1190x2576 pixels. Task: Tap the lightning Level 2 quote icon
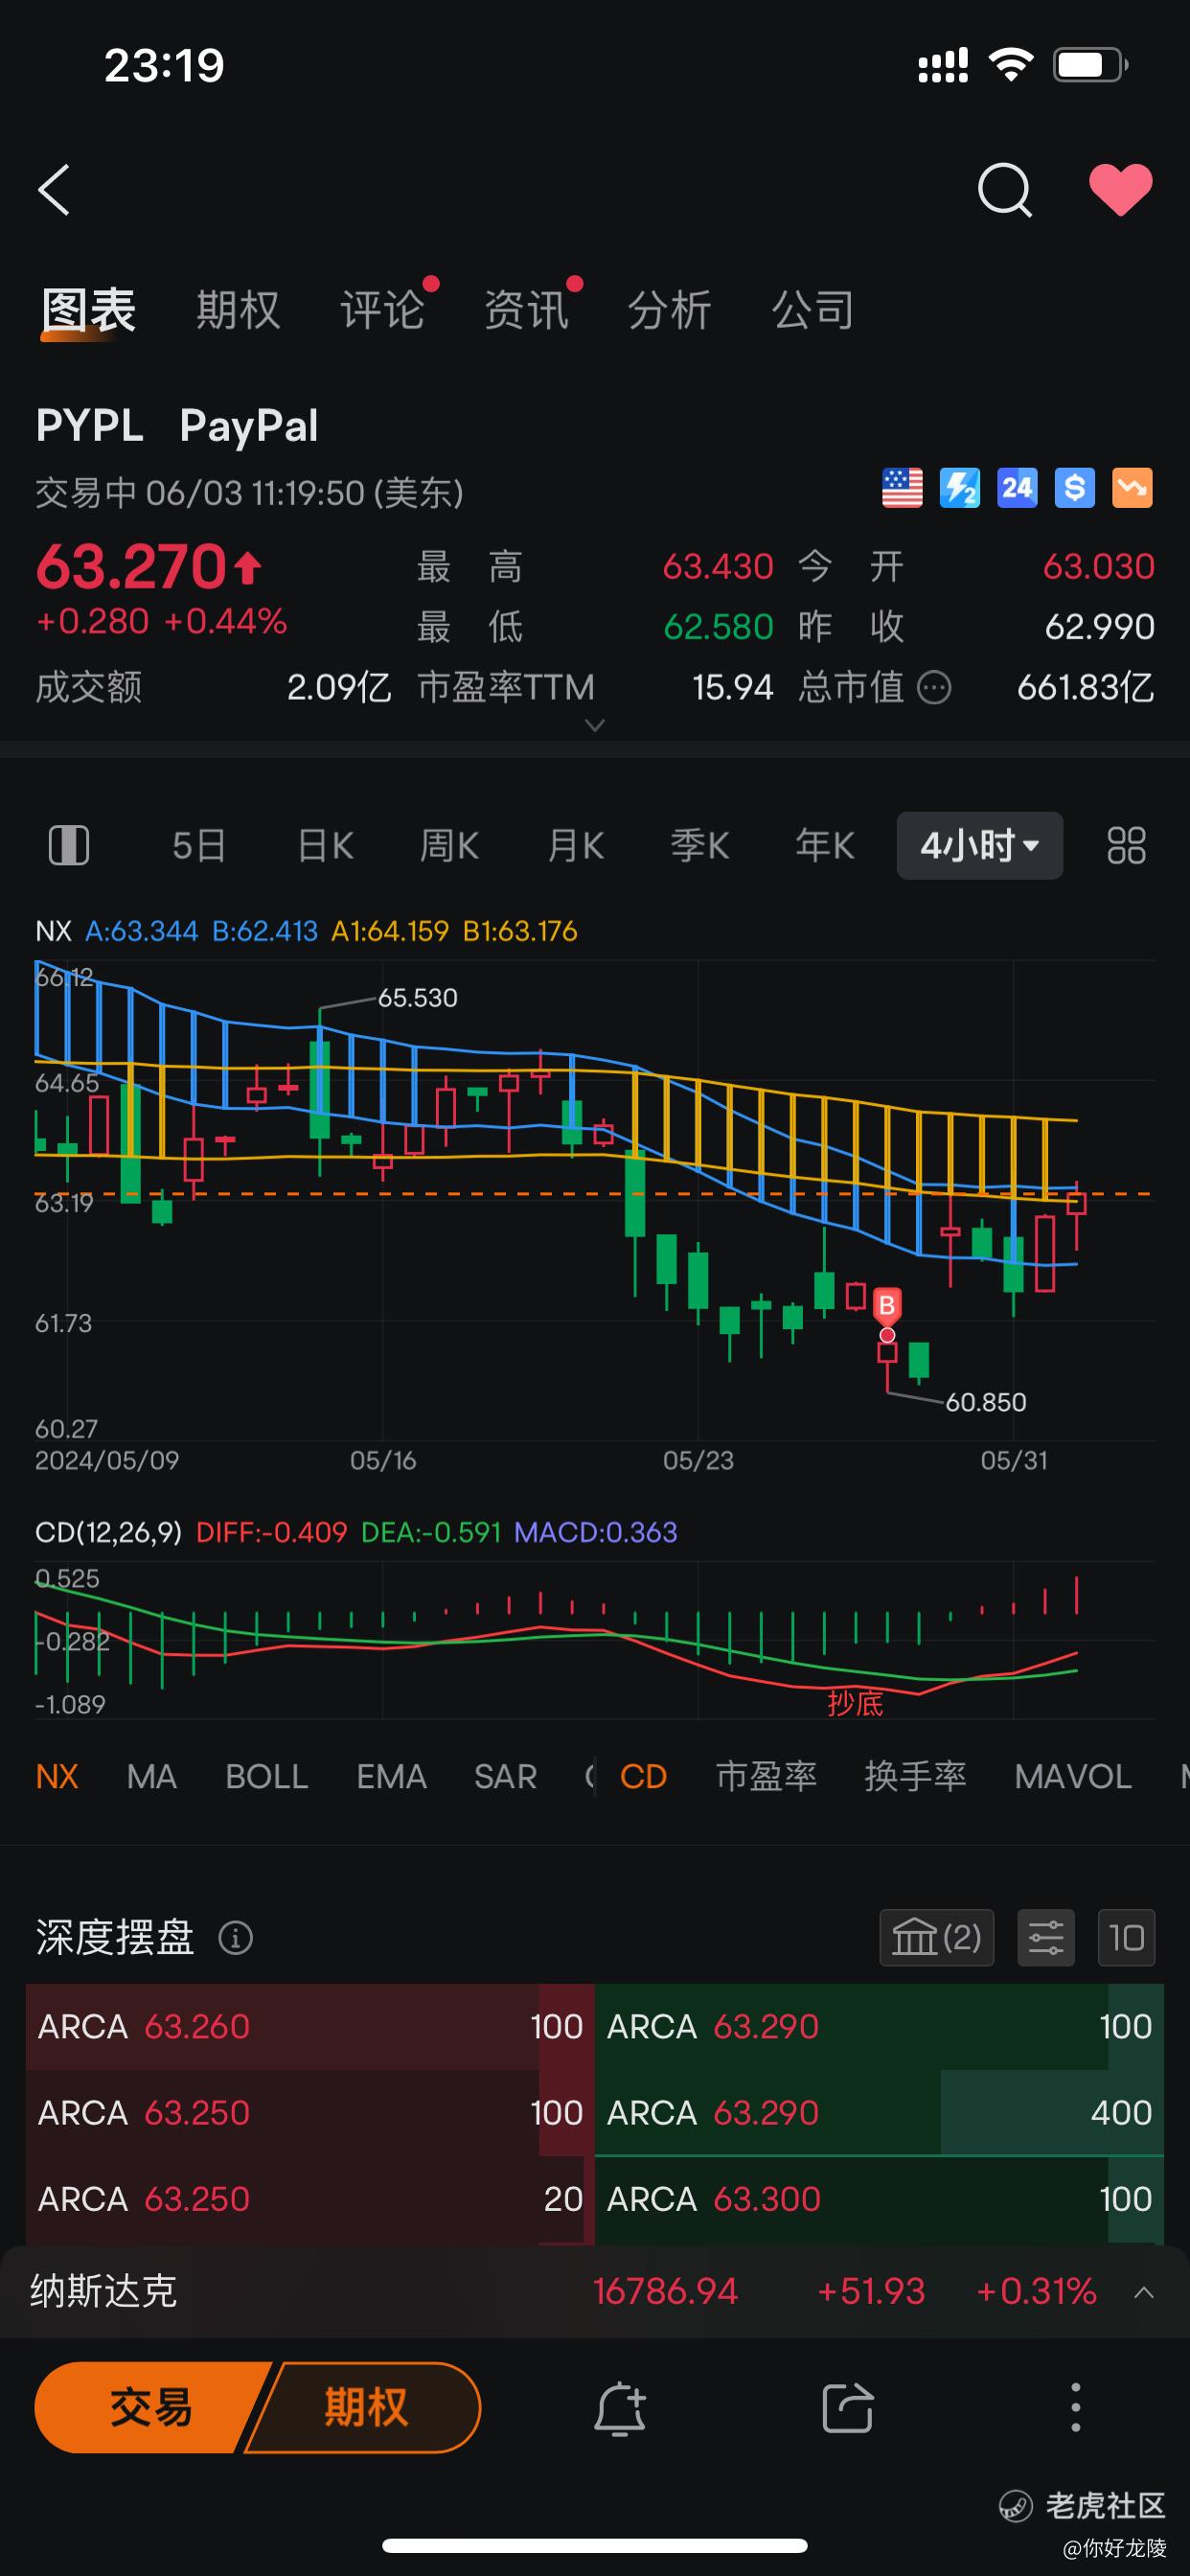click(960, 488)
